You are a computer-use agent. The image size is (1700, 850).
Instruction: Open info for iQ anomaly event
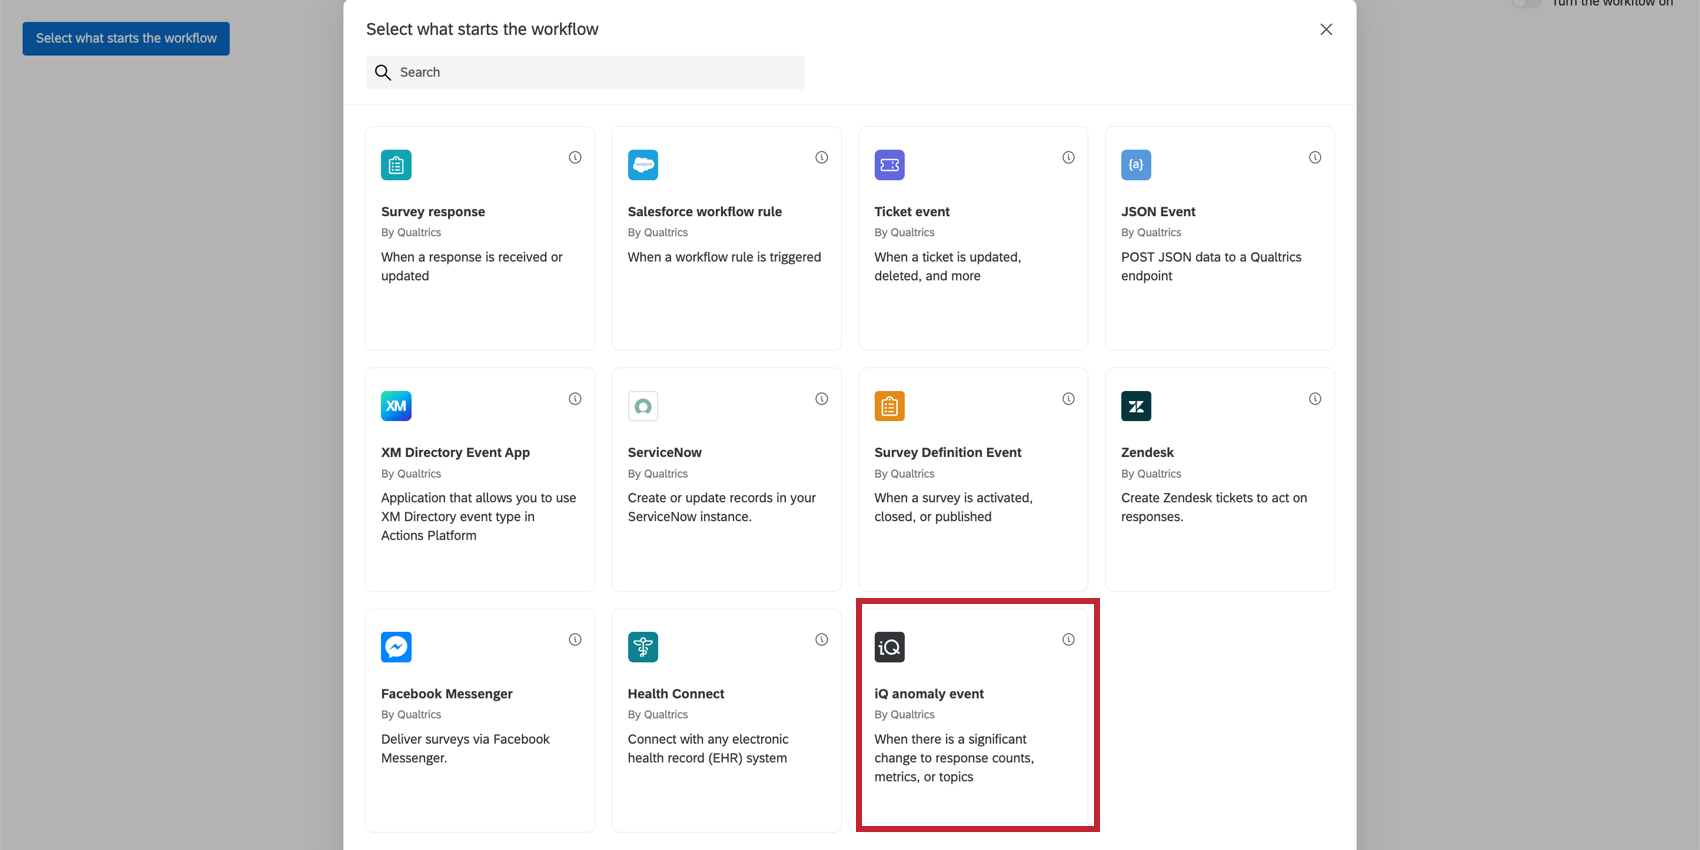pos(1068,640)
